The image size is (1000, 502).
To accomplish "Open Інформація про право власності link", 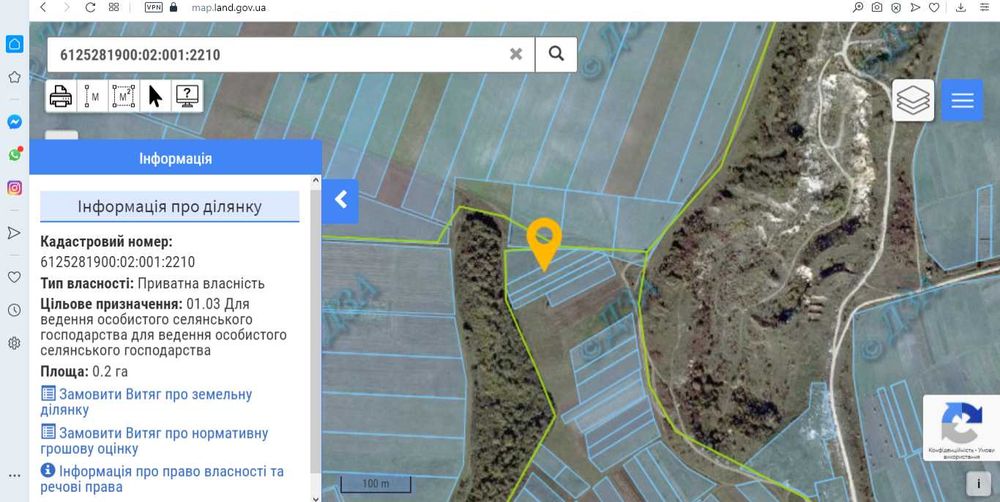I will pos(162,479).
